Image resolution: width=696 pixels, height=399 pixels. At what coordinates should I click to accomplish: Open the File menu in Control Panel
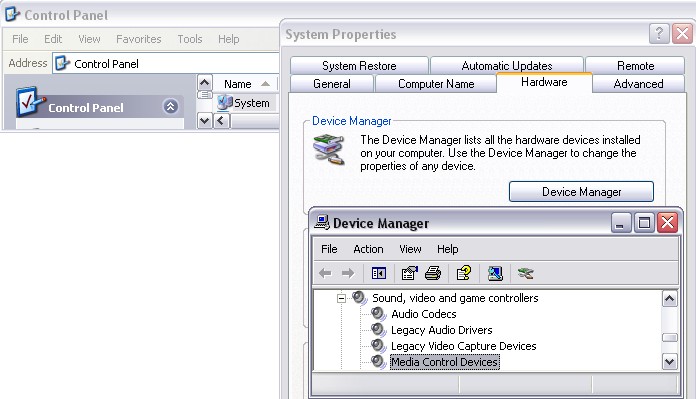tap(20, 39)
